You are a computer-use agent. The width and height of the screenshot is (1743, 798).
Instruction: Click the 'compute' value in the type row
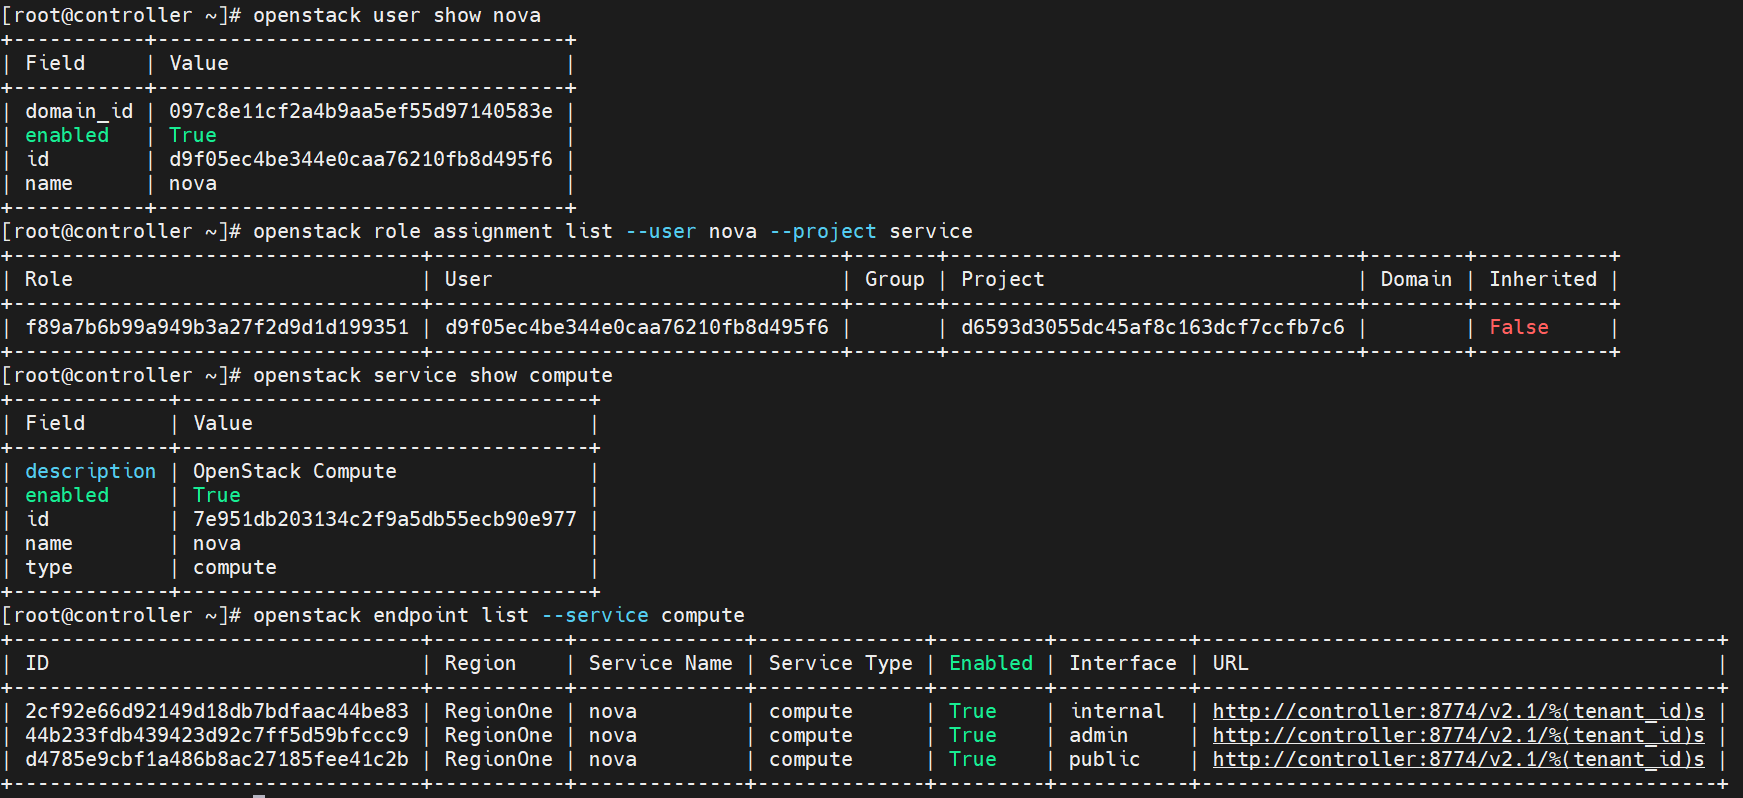click(x=235, y=567)
